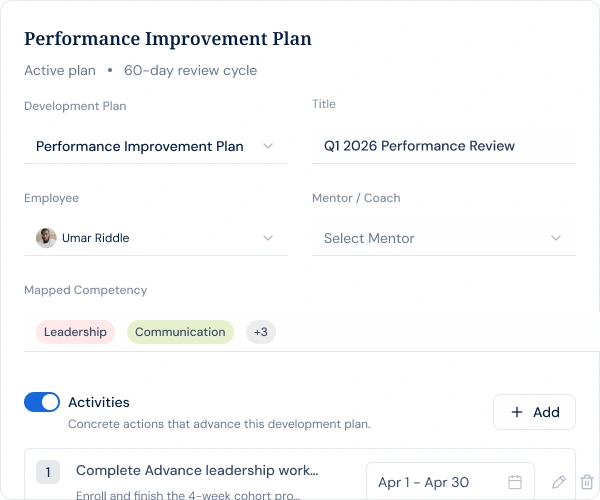
Task: Click the Active plan status text
Action: [60, 70]
